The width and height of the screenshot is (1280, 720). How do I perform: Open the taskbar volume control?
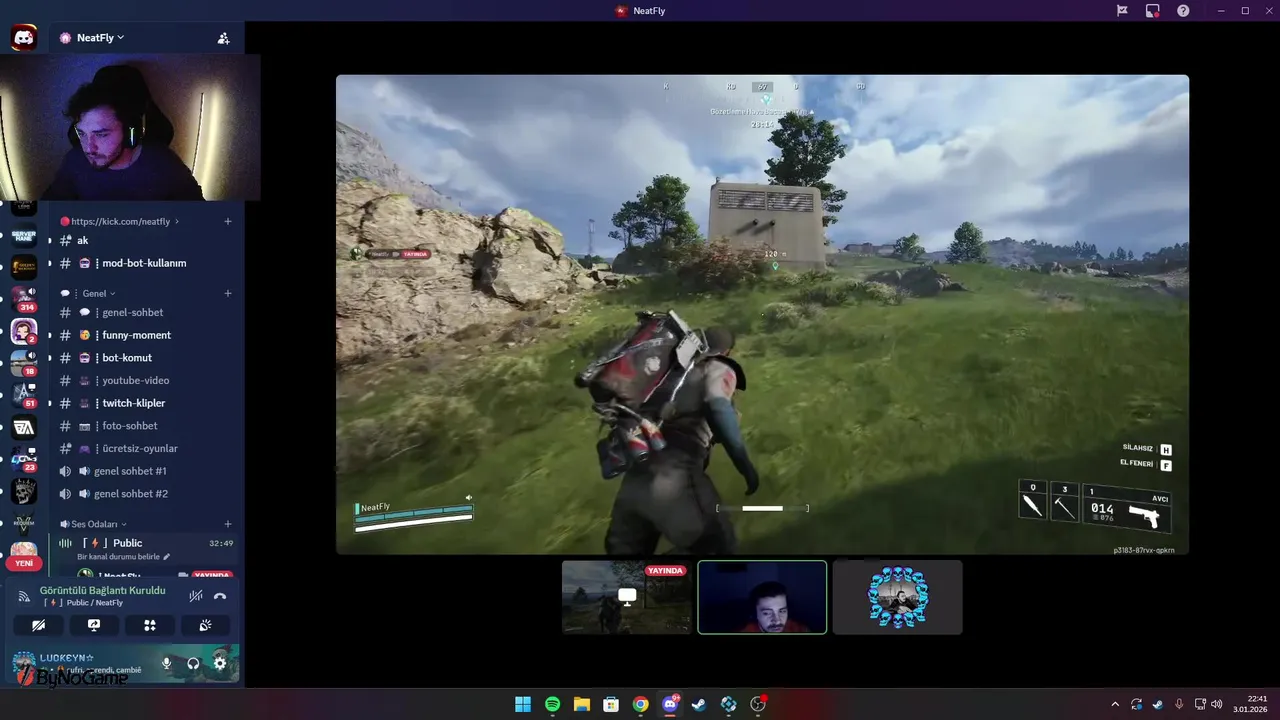(1217, 704)
